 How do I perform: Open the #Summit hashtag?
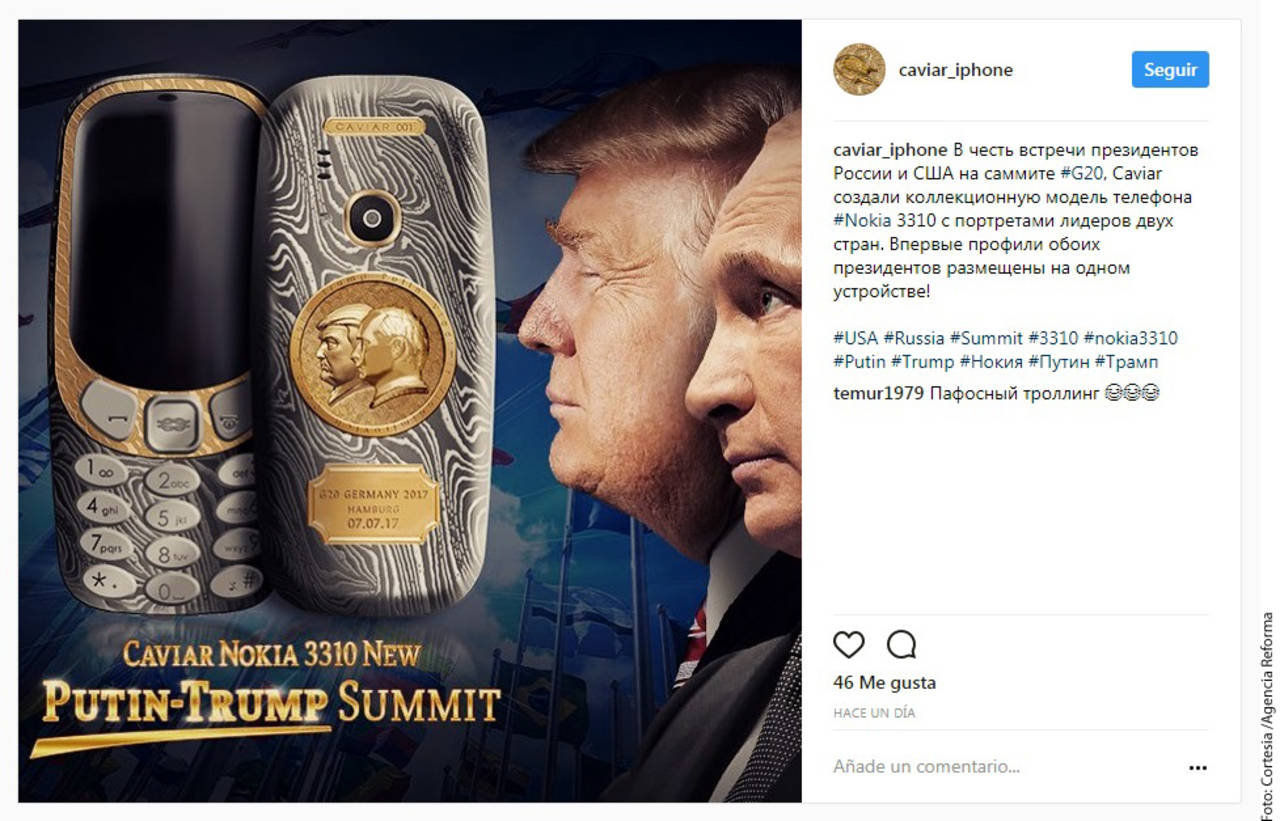pos(986,338)
